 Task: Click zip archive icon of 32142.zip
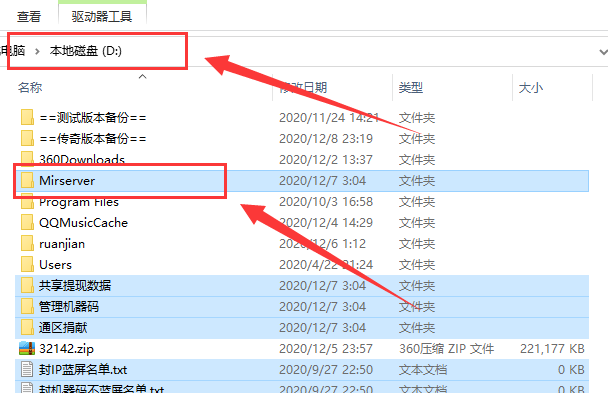point(27,348)
